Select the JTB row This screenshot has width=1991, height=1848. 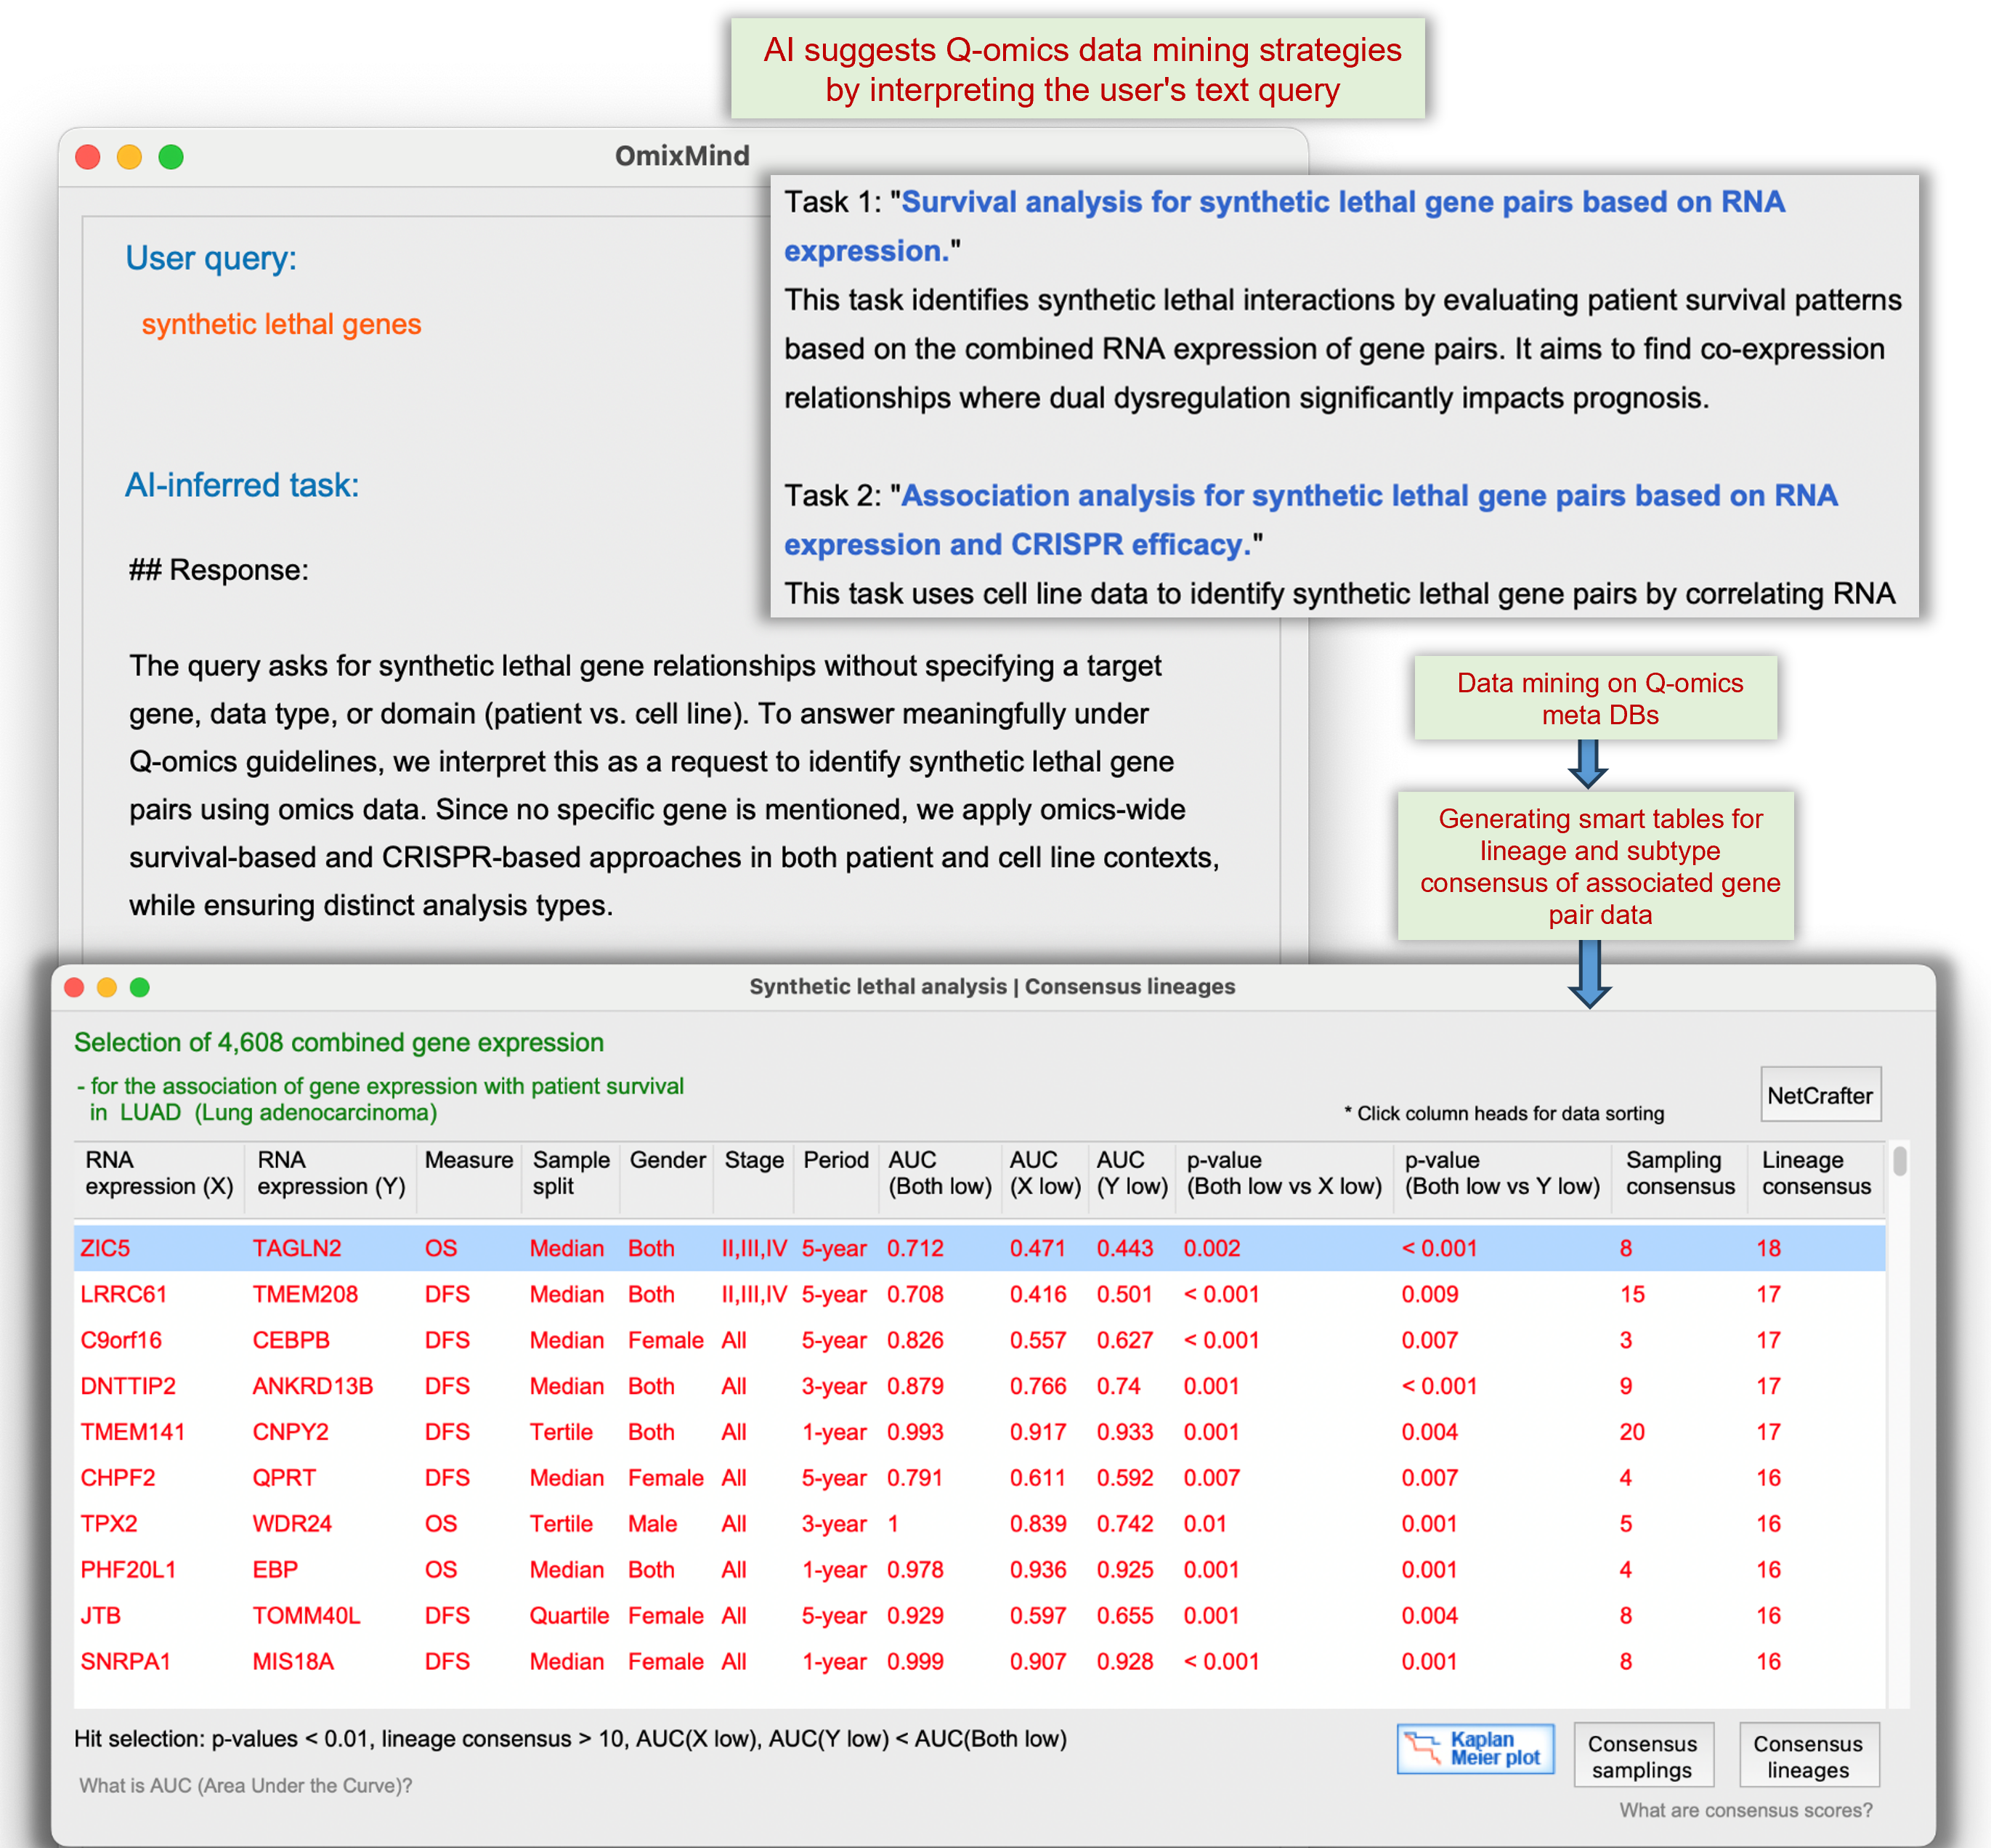click(x=979, y=1616)
